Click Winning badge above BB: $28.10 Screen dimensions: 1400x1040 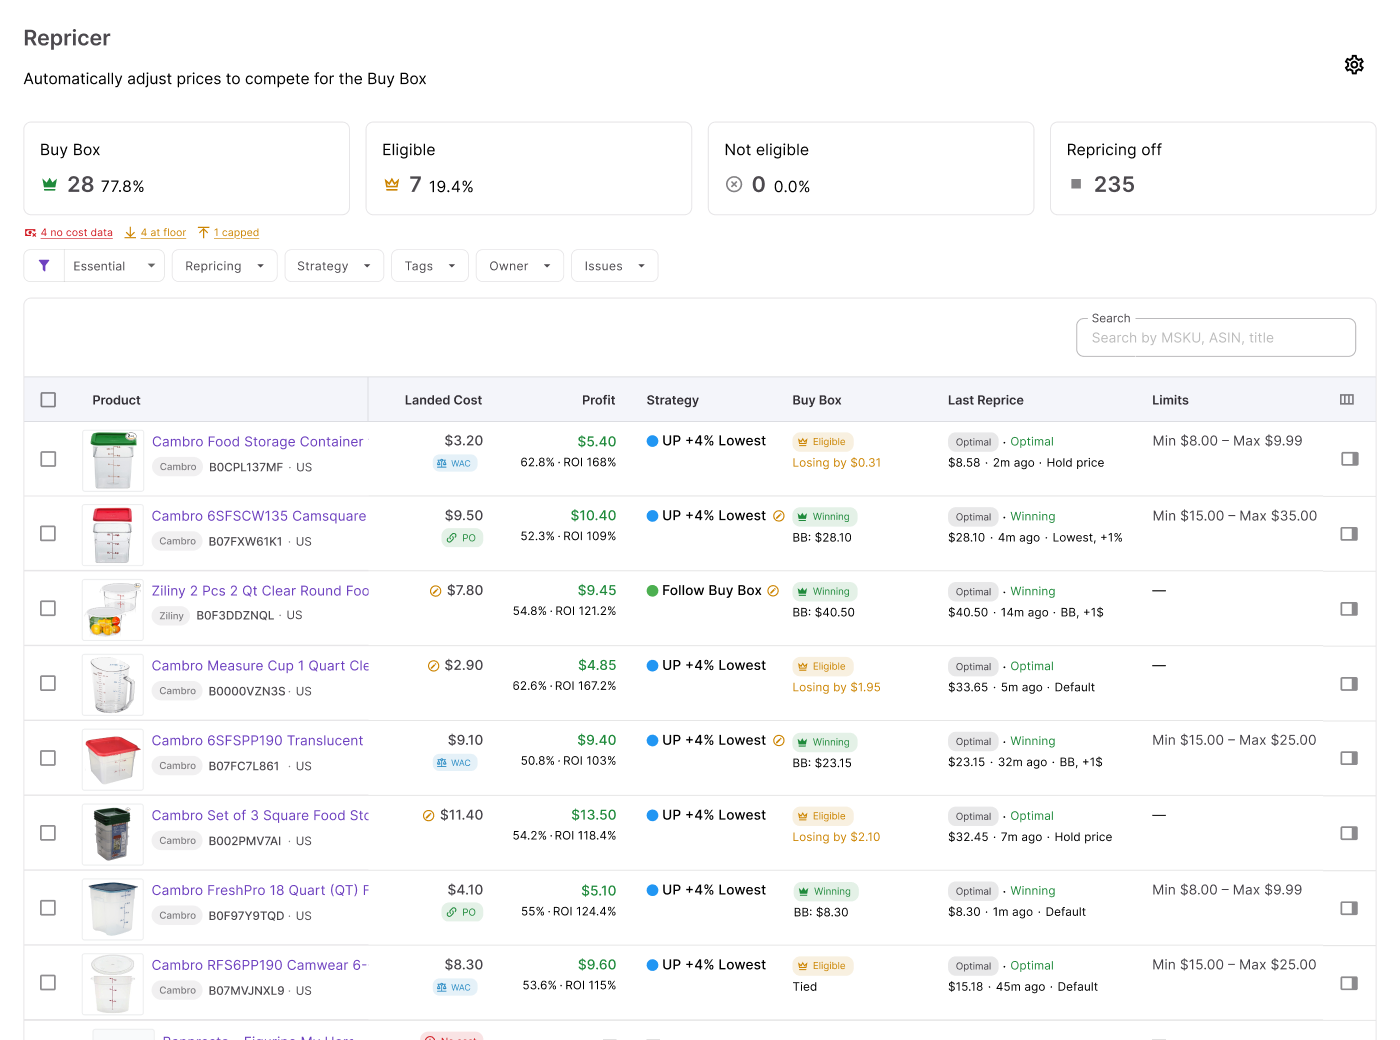tap(825, 517)
